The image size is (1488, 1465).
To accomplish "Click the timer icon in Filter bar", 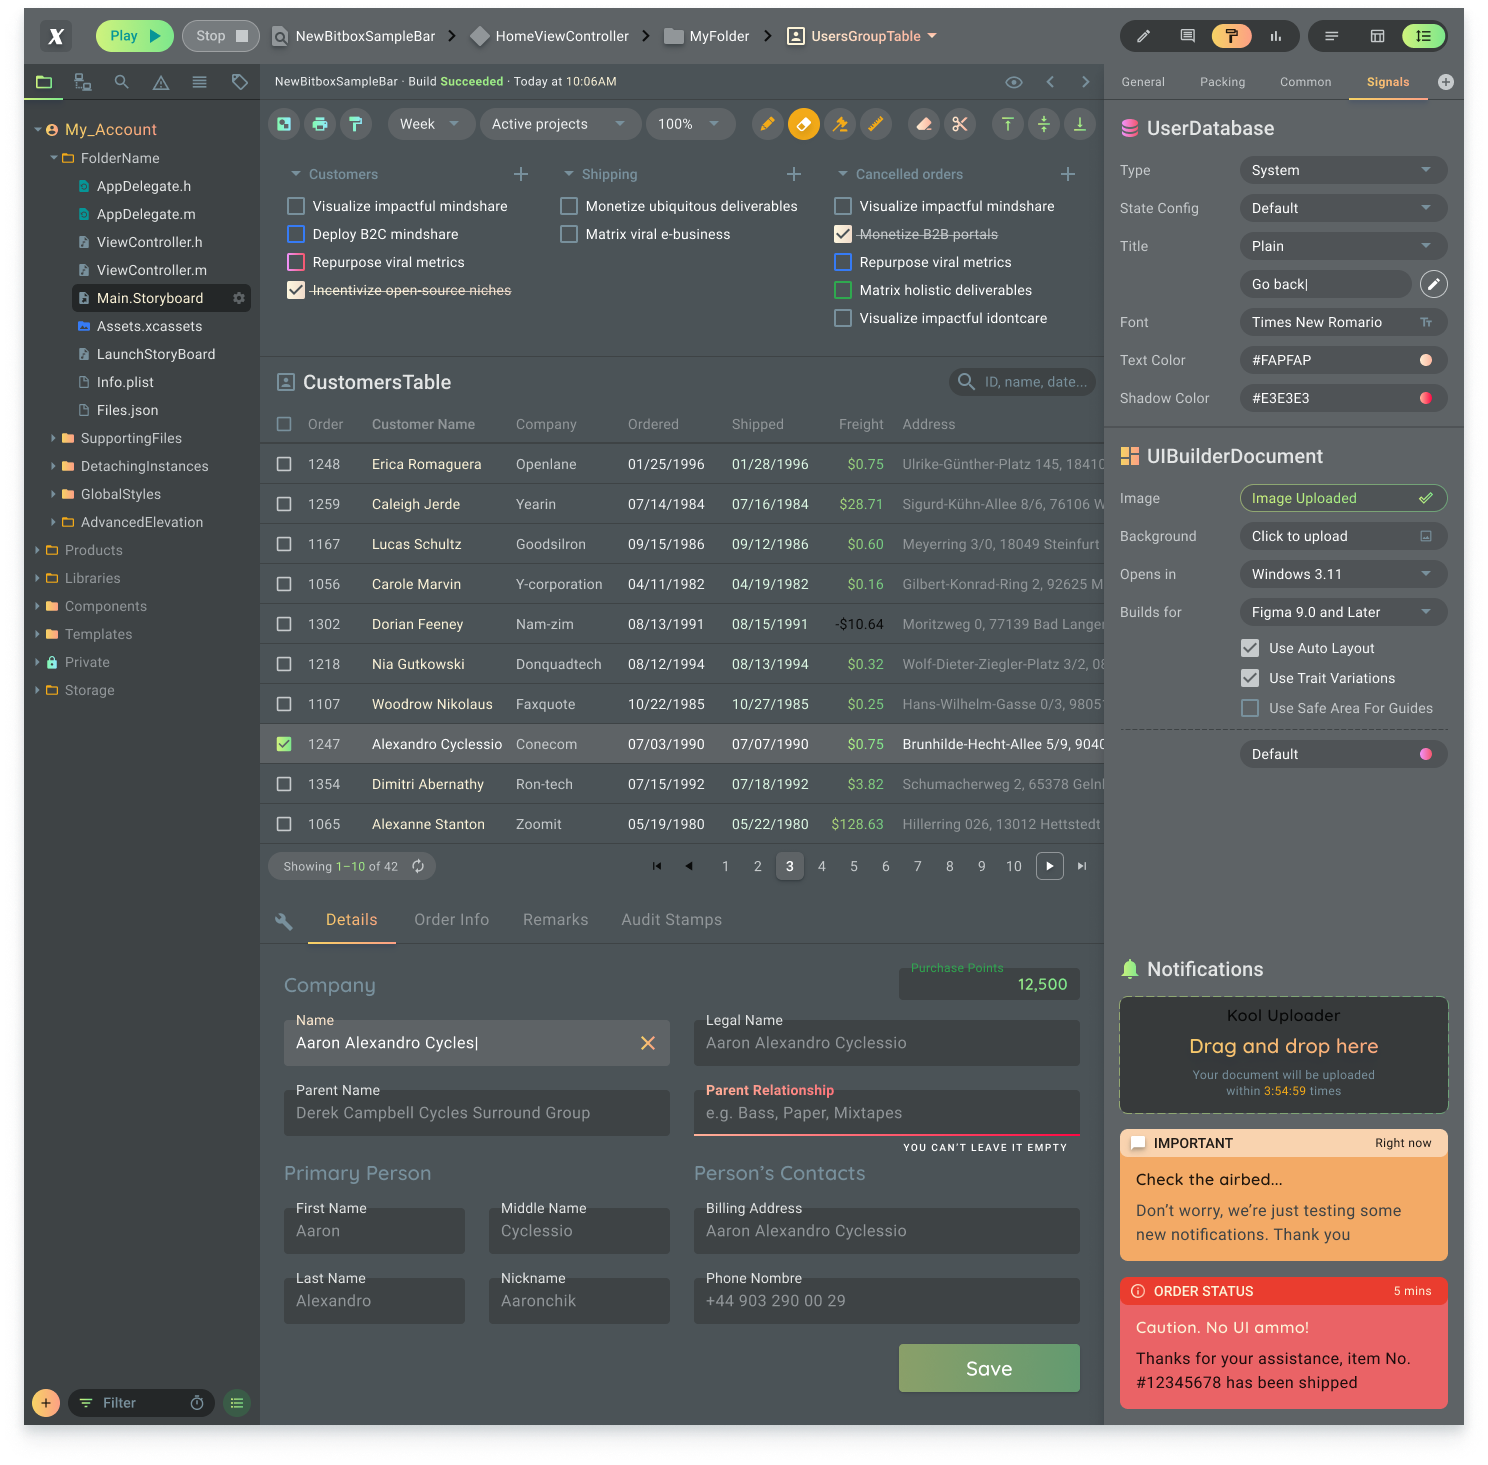I will pyautogui.click(x=197, y=1403).
